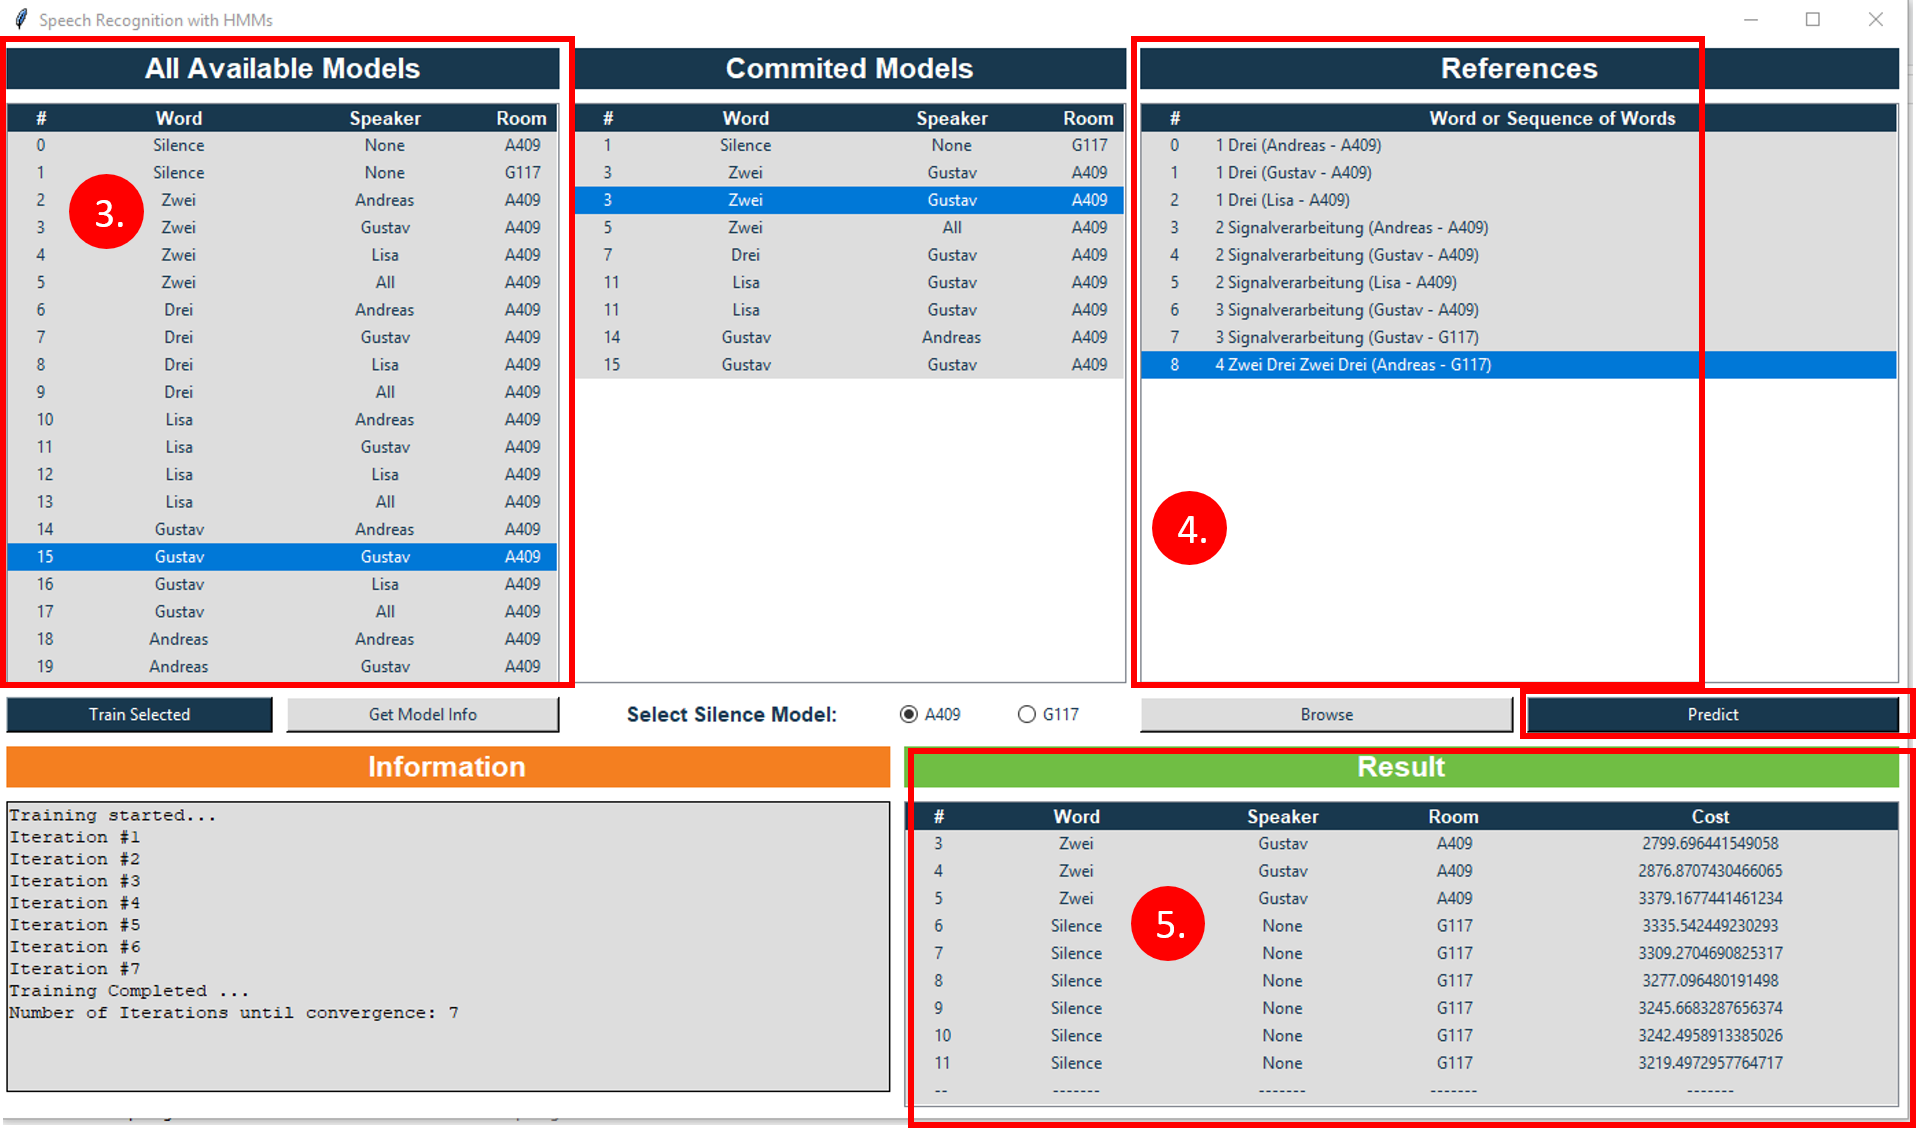Select reference '1 Drei (Gustav - A409)'

click(x=1518, y=172)
